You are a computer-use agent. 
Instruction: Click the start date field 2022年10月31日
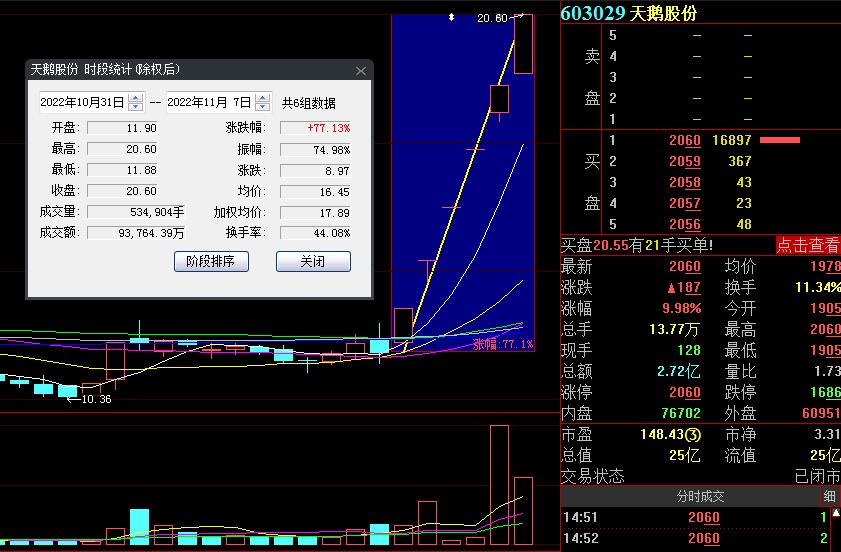point(82,102)
